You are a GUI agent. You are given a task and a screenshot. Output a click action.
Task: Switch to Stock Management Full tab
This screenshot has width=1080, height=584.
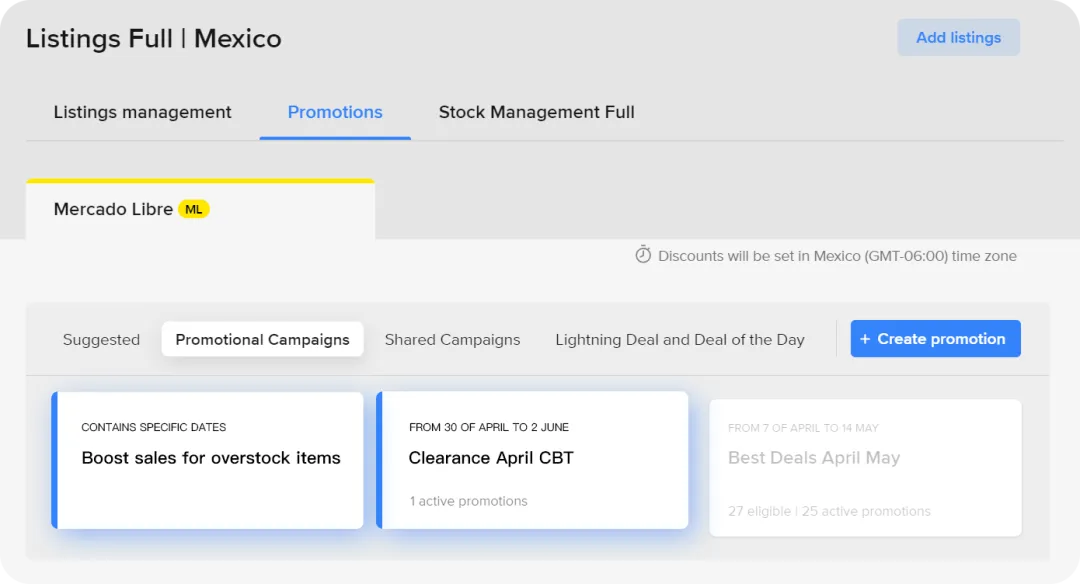(x=537, y=112)
